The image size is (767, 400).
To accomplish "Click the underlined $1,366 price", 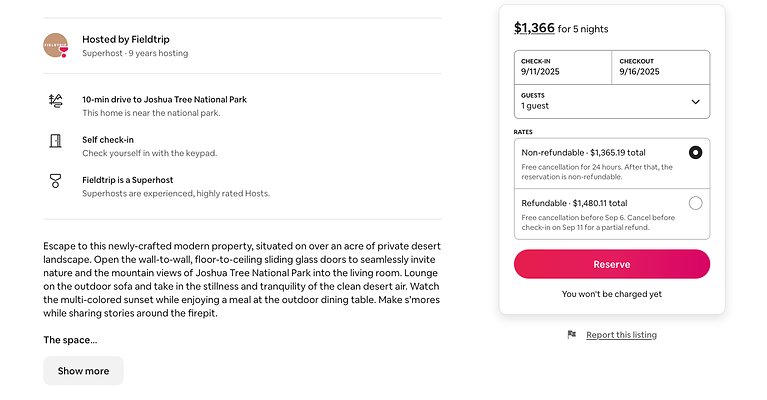I will 534,28.
